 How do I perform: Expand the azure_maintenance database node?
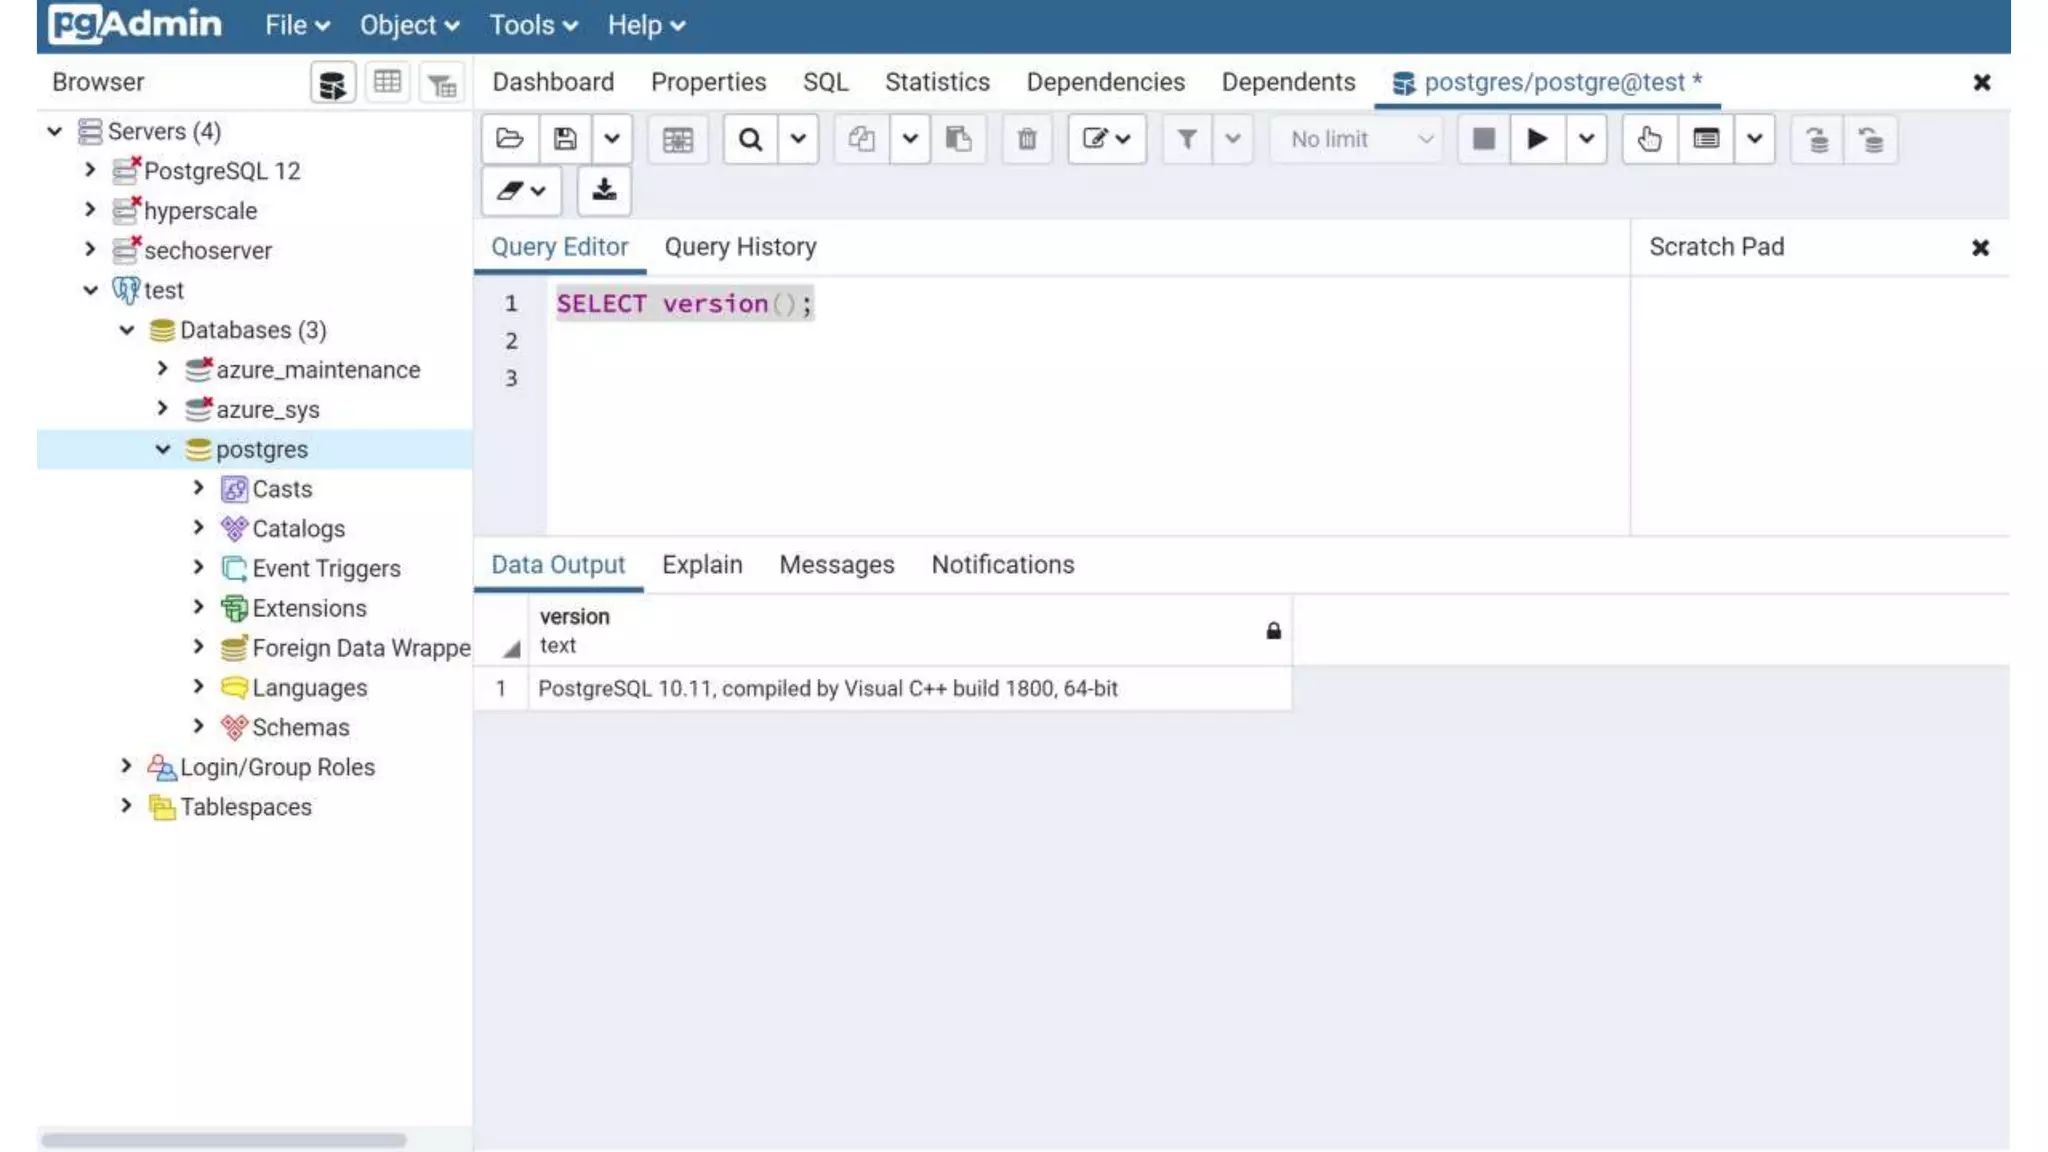coord(162,369)
